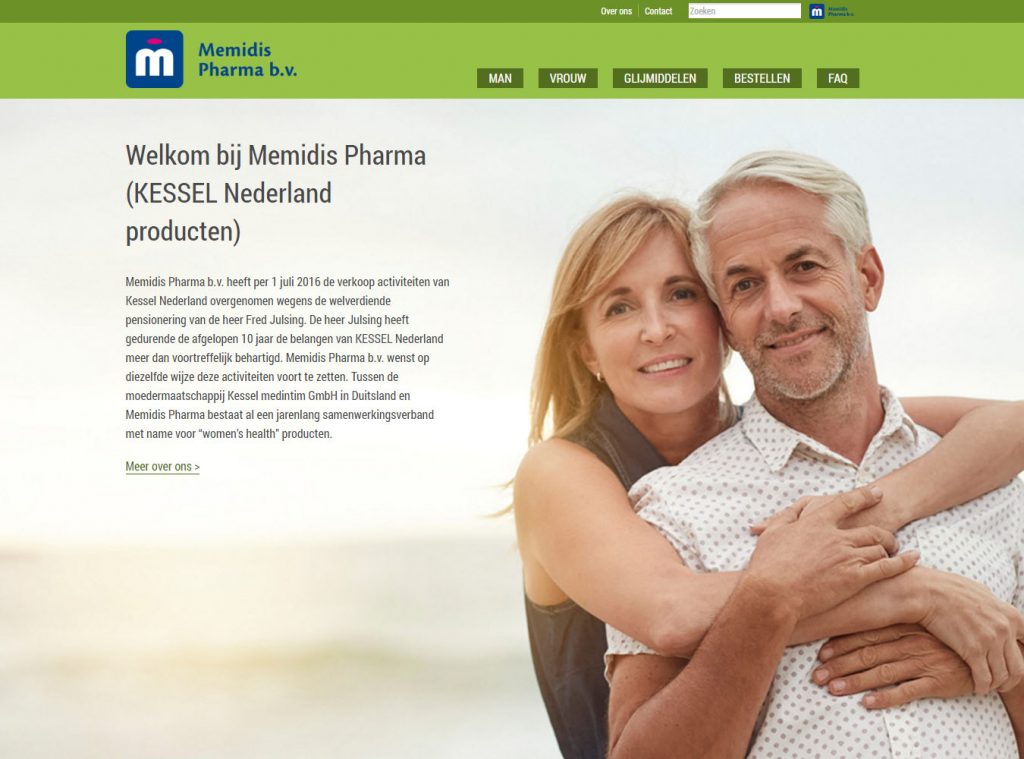Click the introductory paragraph about Kessel Nederland

click(287, 357)
